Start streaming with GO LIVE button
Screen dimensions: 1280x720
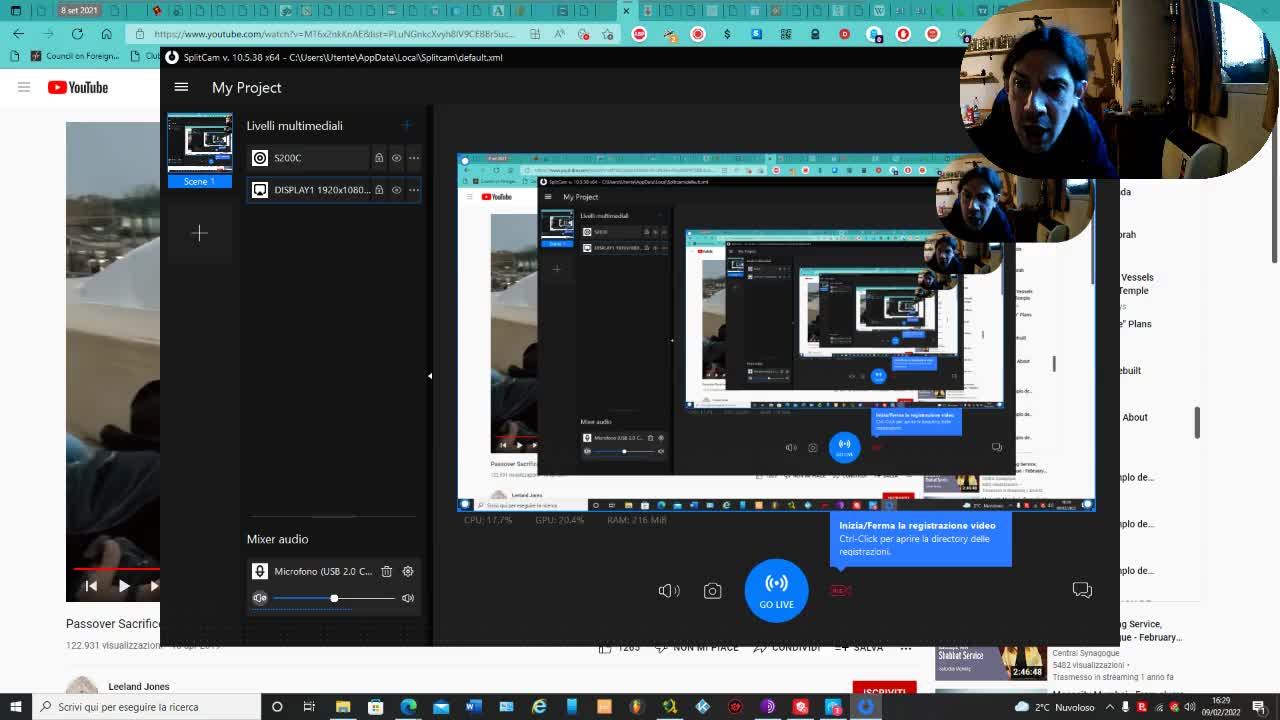tap(776, 590)
